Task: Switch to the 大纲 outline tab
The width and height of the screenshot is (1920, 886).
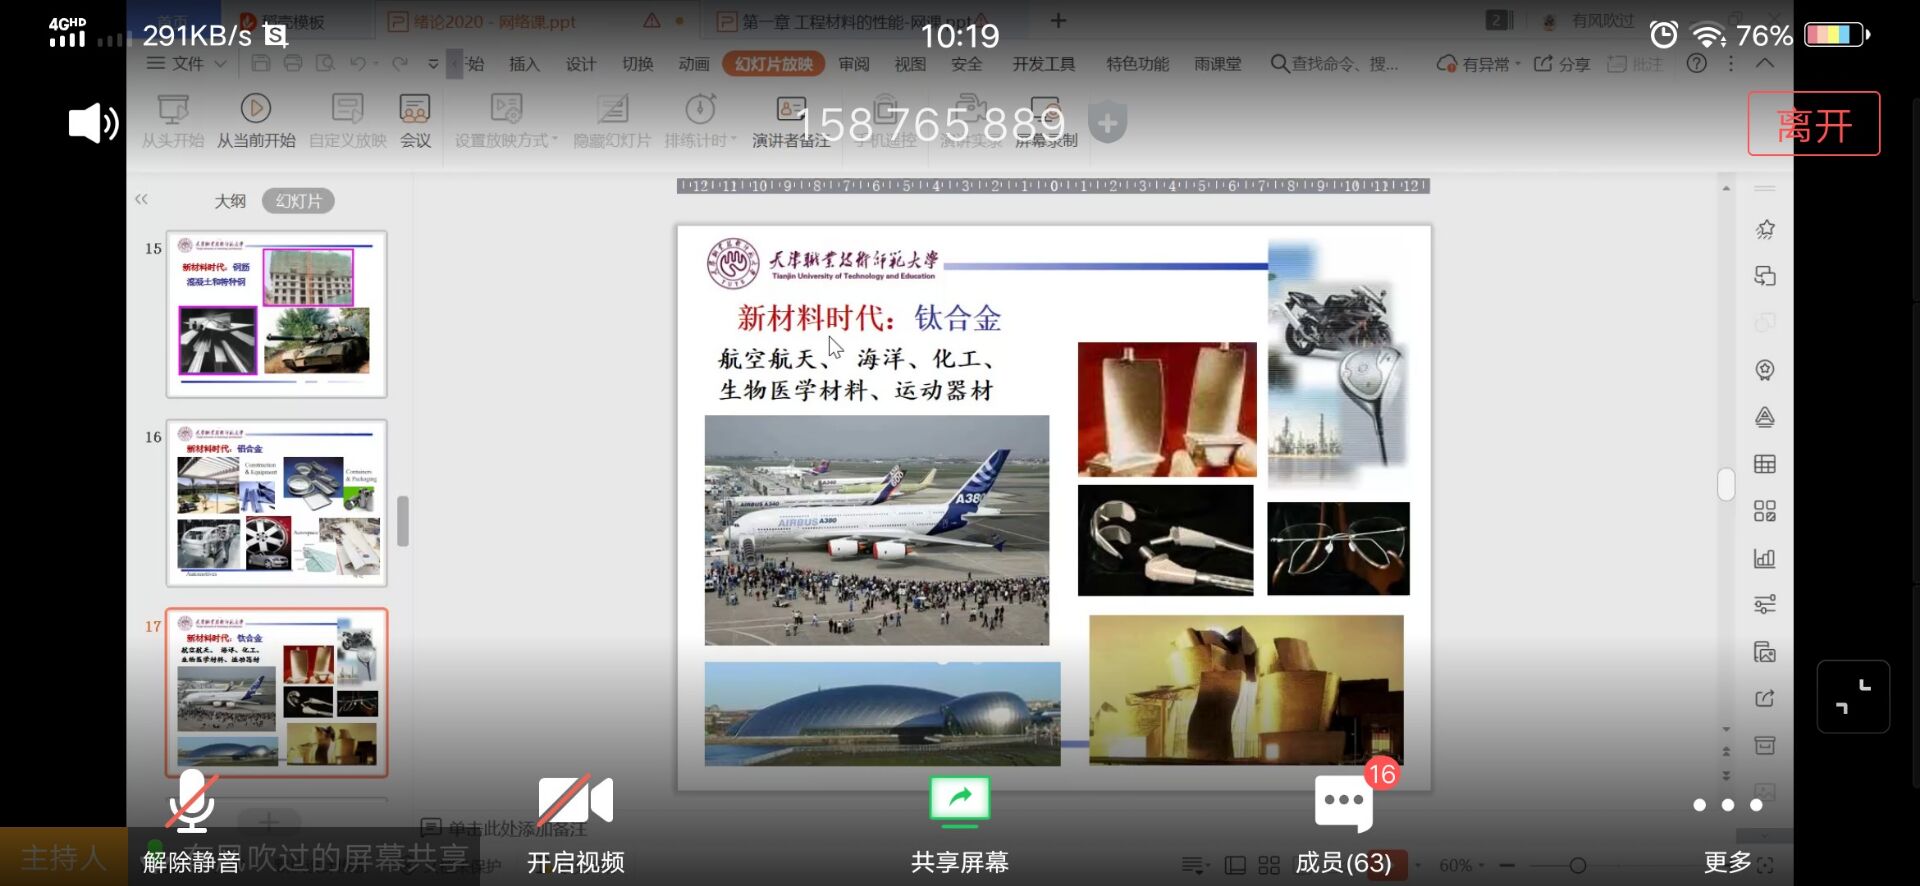Action: click(x=230, y=201)
